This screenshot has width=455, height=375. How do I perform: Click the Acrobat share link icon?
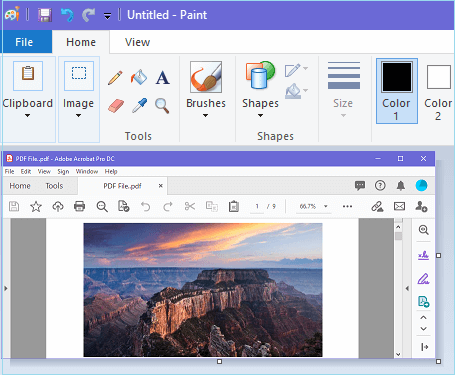(x=377, y=206)
